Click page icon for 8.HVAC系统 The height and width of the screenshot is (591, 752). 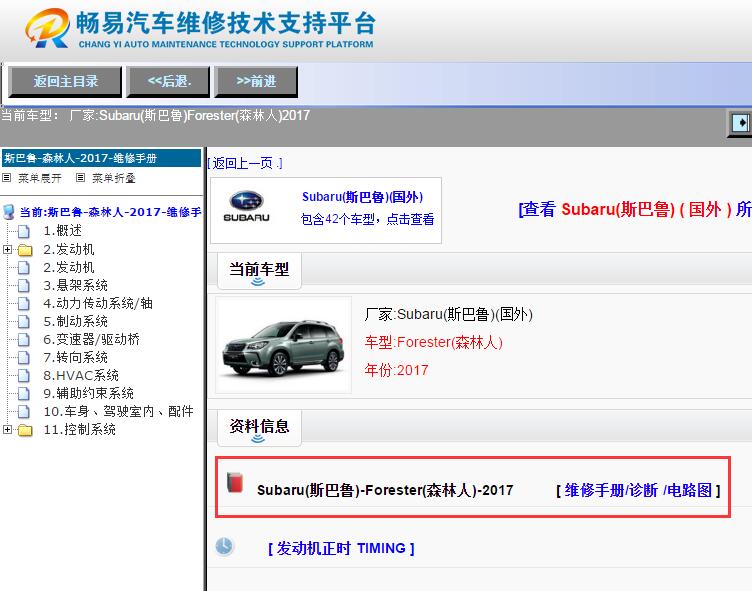point(24,376)
